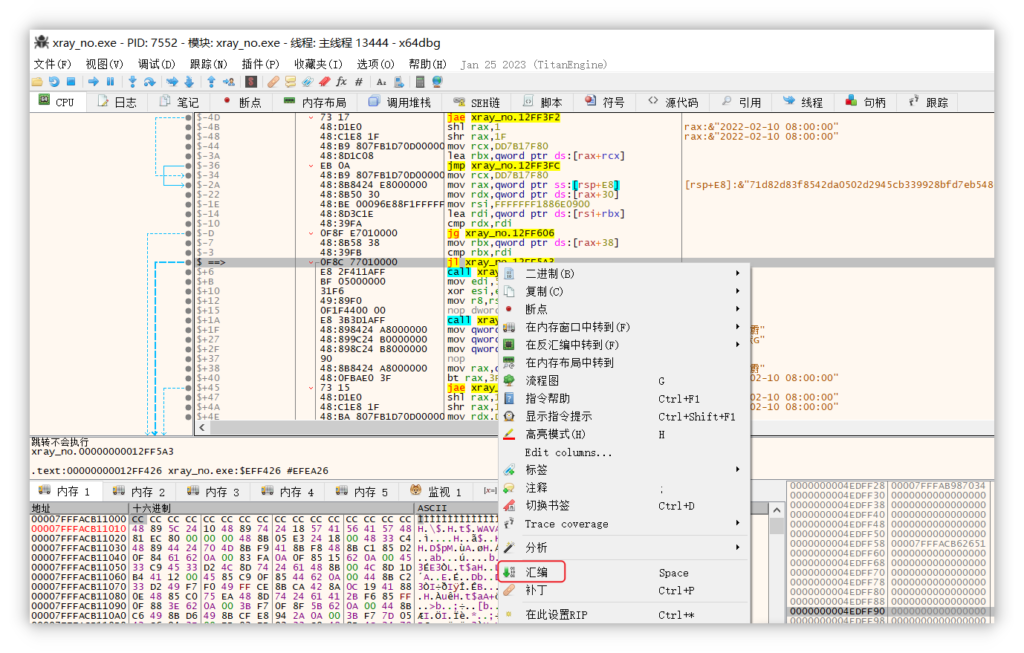Open the 监视 1 tab
1024x653 pixels.
(x=436, y=491)
